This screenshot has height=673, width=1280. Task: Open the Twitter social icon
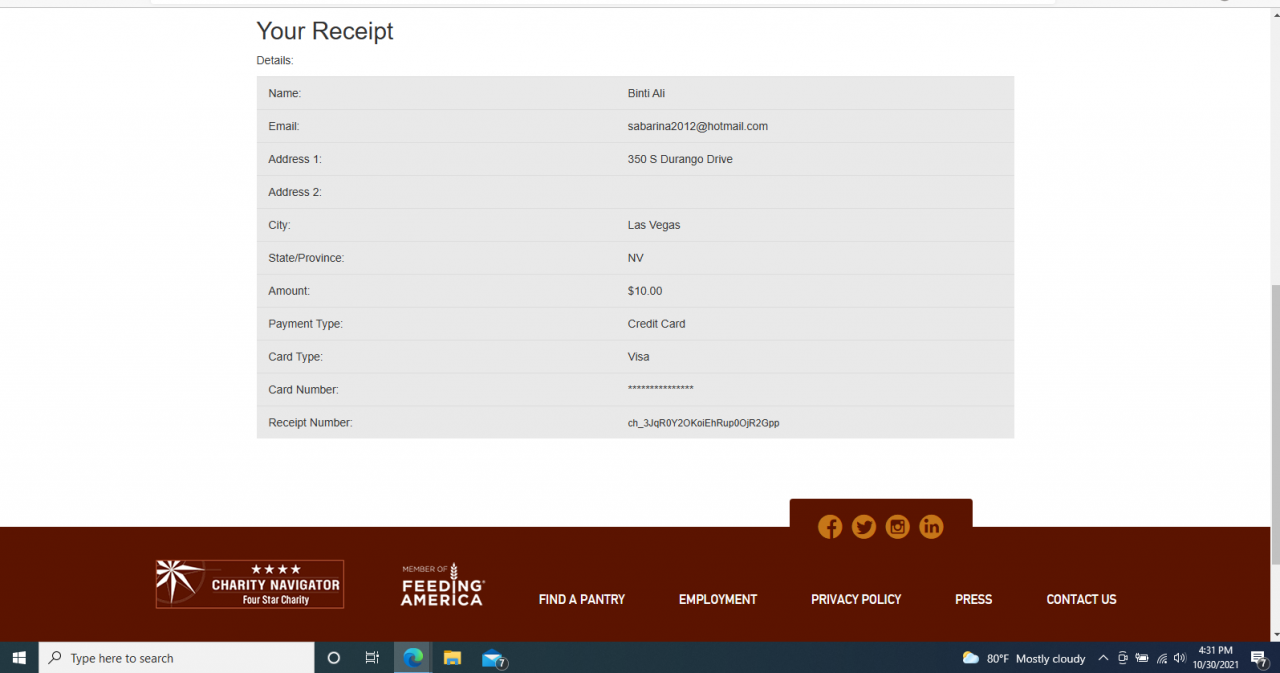point(864,527)
